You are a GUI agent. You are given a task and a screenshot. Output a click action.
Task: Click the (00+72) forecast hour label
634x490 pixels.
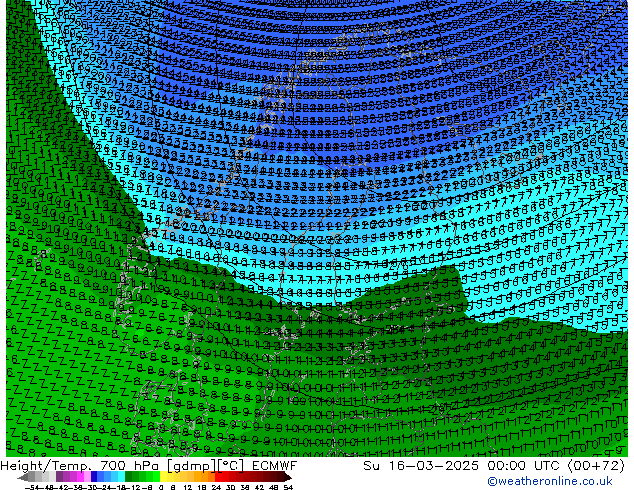click(596, 466)
